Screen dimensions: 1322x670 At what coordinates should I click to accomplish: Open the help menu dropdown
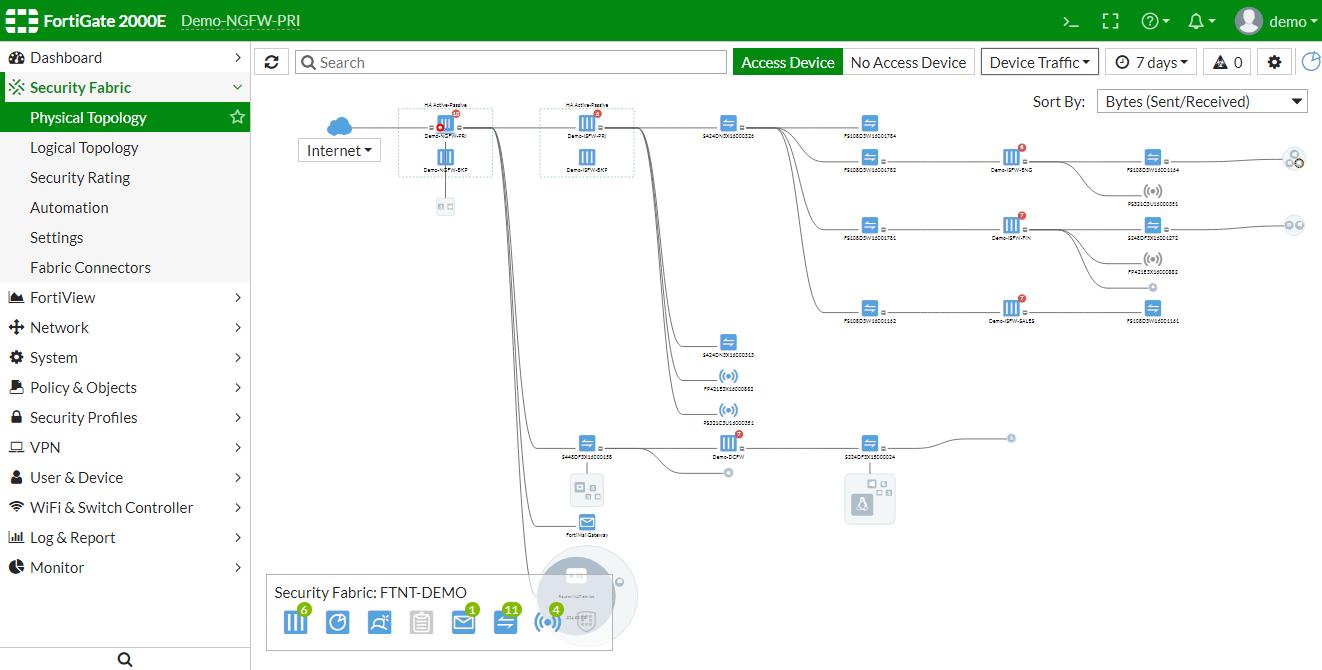coord(1155,21)
